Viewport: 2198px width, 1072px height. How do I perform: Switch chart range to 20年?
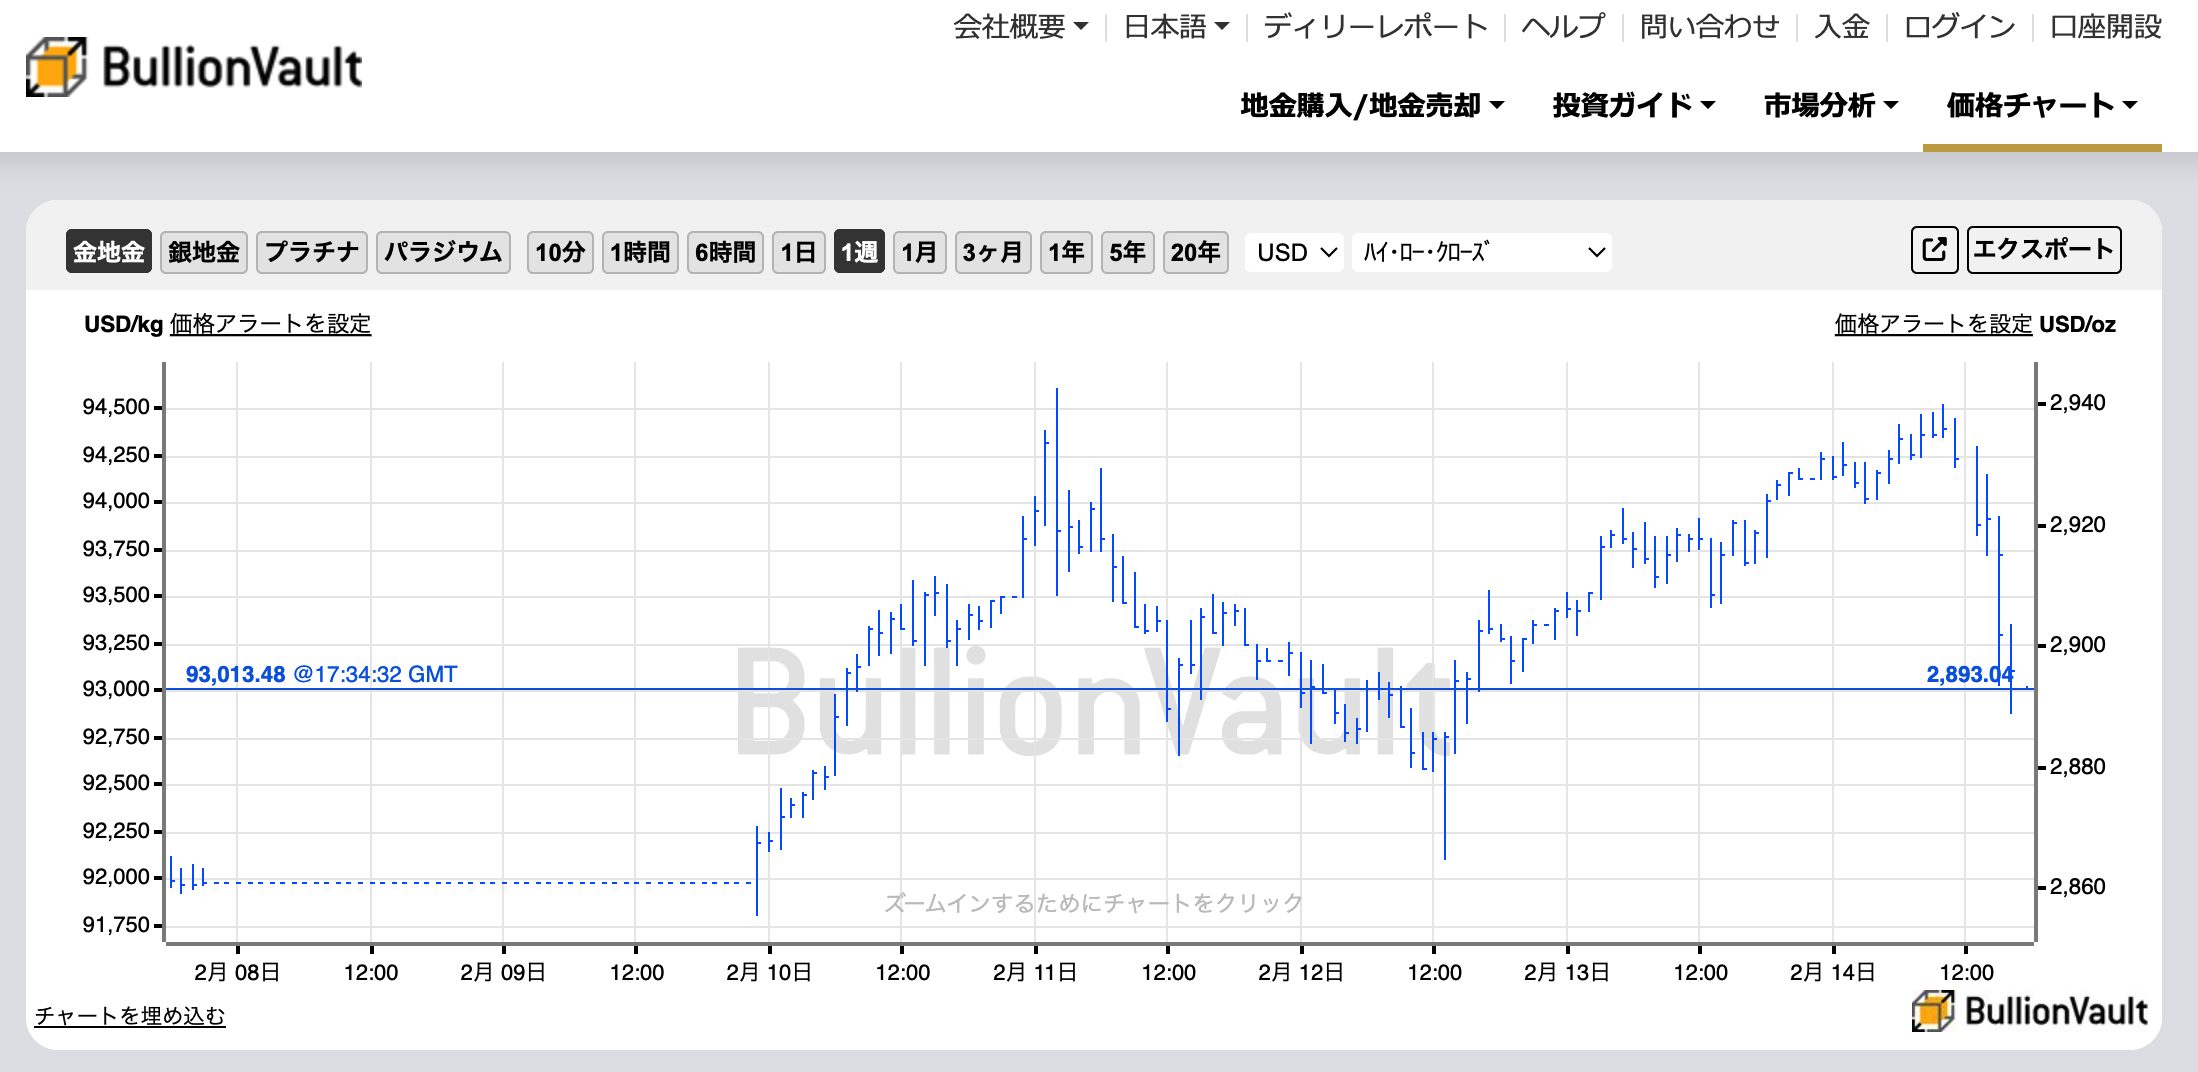[x=1195, y=252]
